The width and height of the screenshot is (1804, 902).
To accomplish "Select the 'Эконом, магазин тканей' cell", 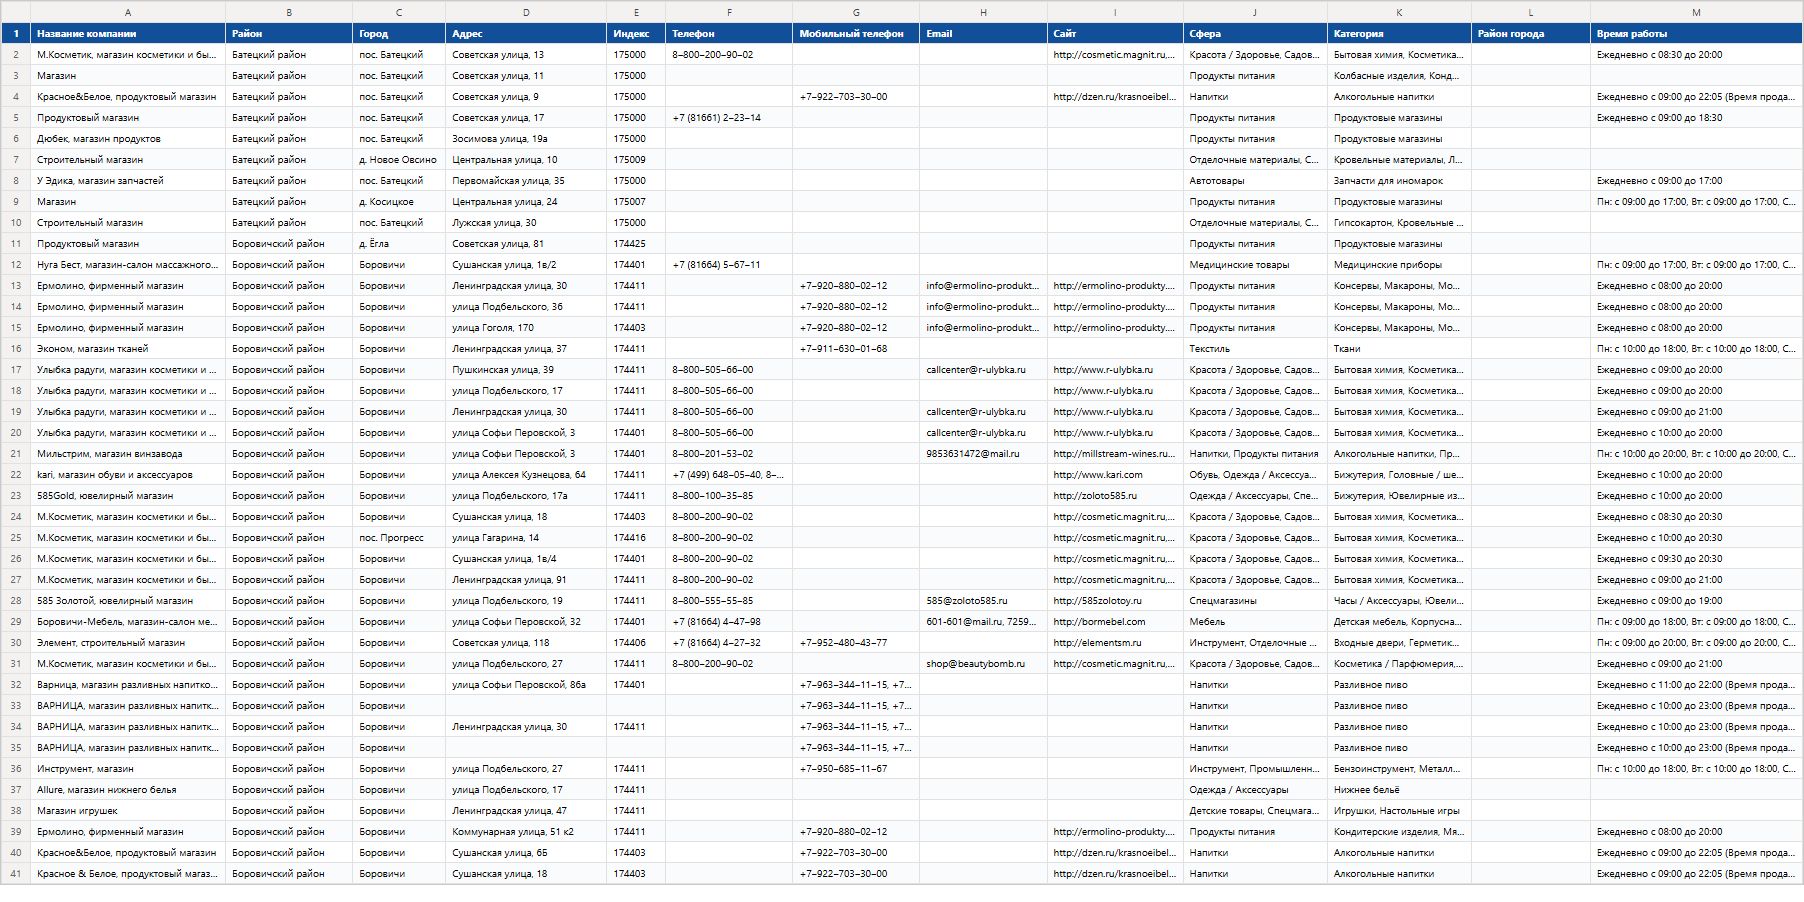I will click(128, 349).
